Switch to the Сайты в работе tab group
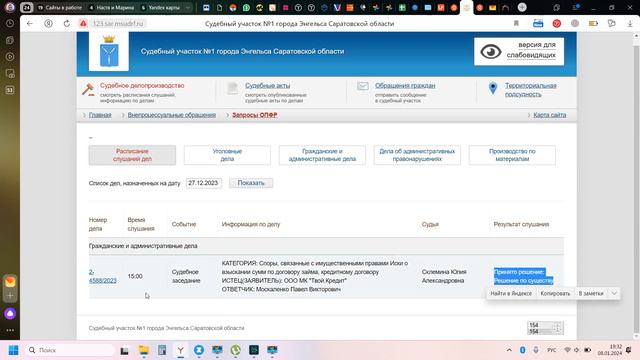 (59, 7)
